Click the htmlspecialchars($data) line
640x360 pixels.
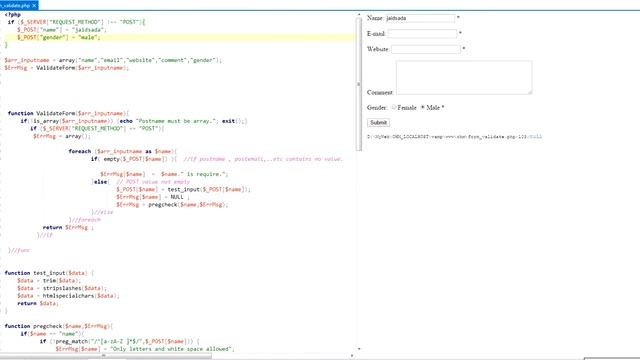coord(68,296)
